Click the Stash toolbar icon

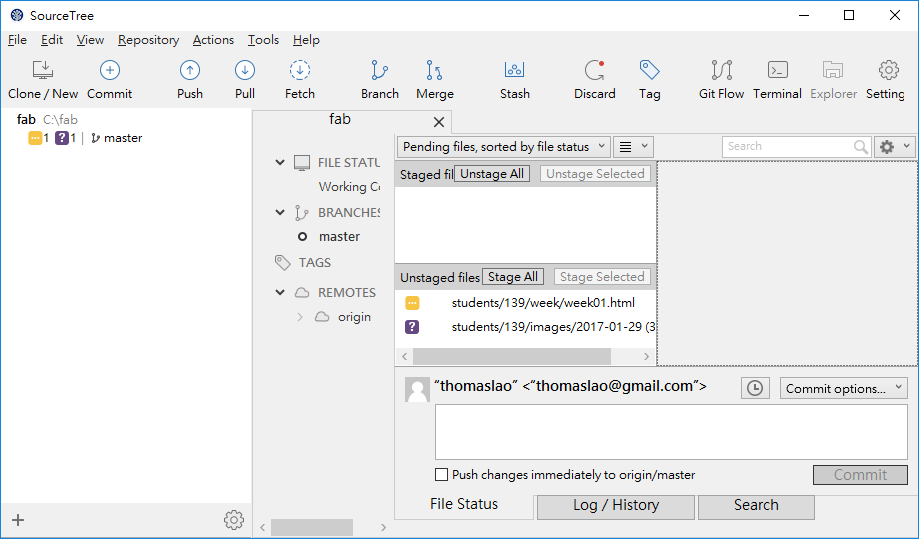514,70
